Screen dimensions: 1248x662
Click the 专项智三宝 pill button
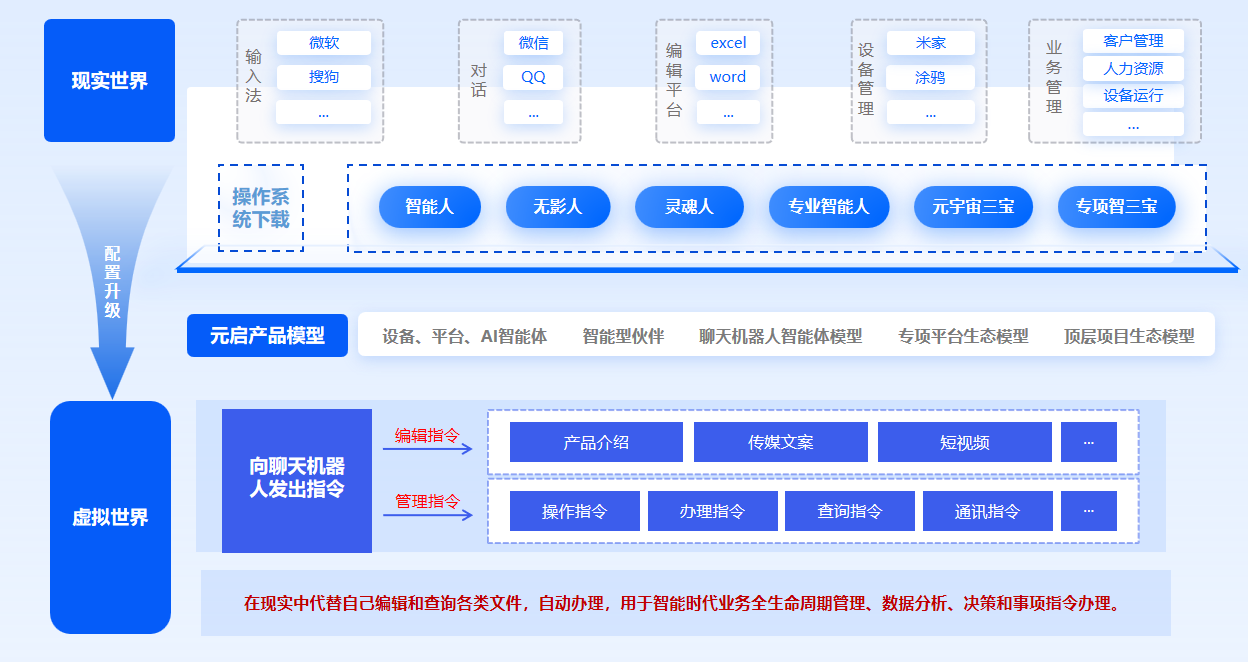[1116, 207]
